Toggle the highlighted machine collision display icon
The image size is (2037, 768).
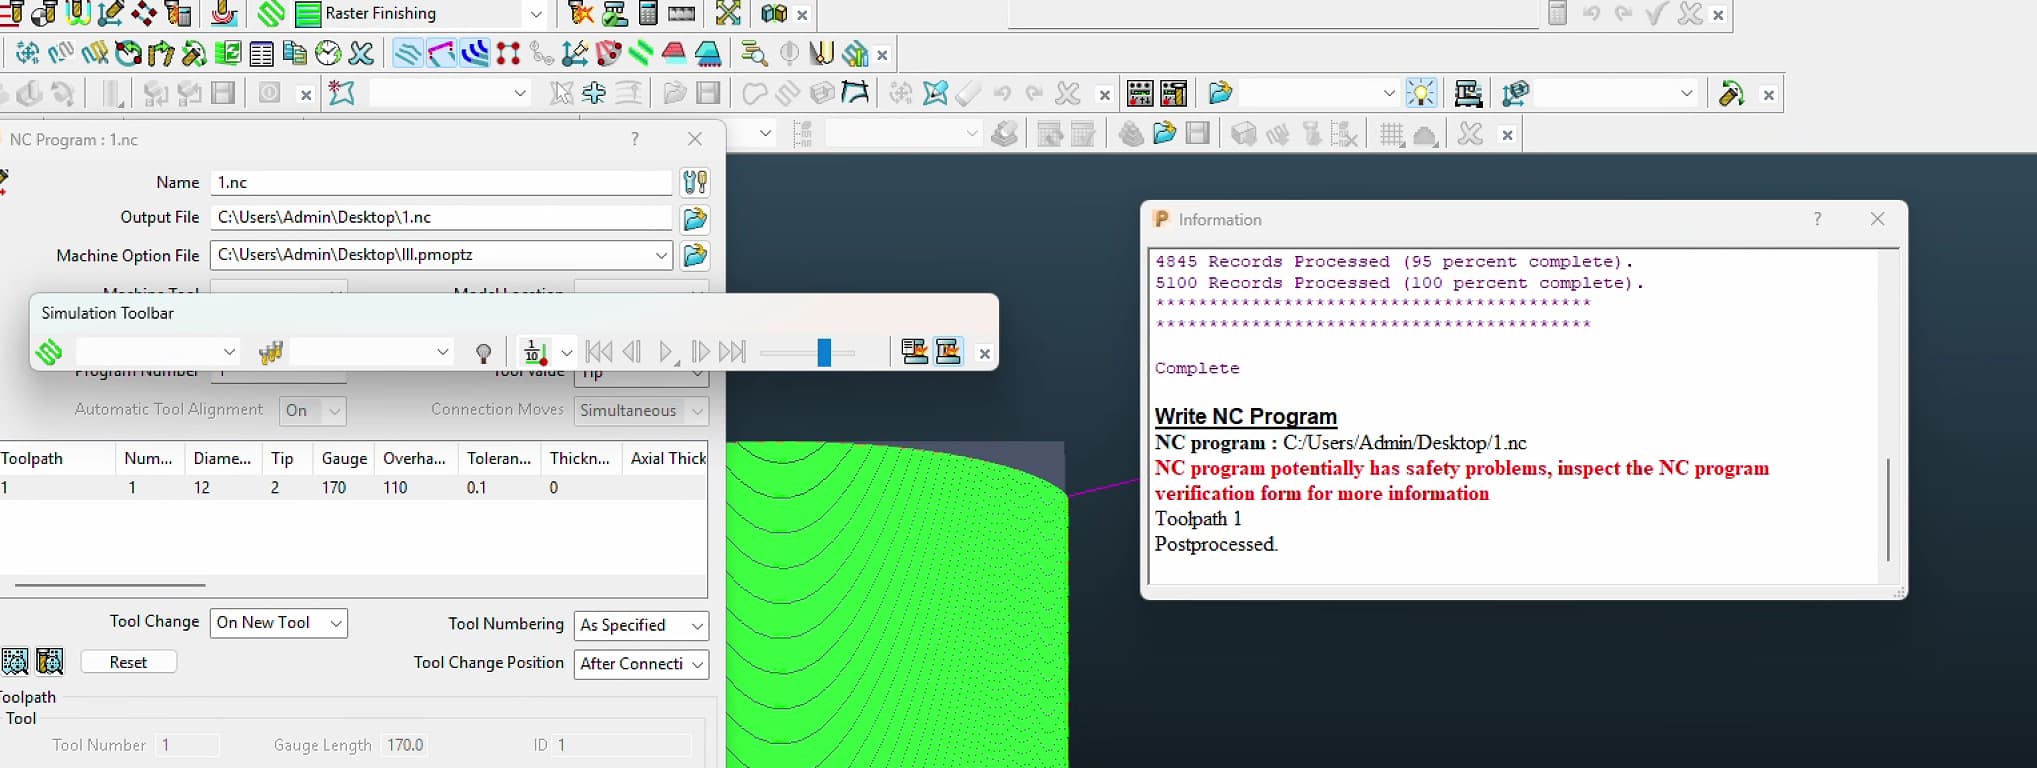pos(948,352)
